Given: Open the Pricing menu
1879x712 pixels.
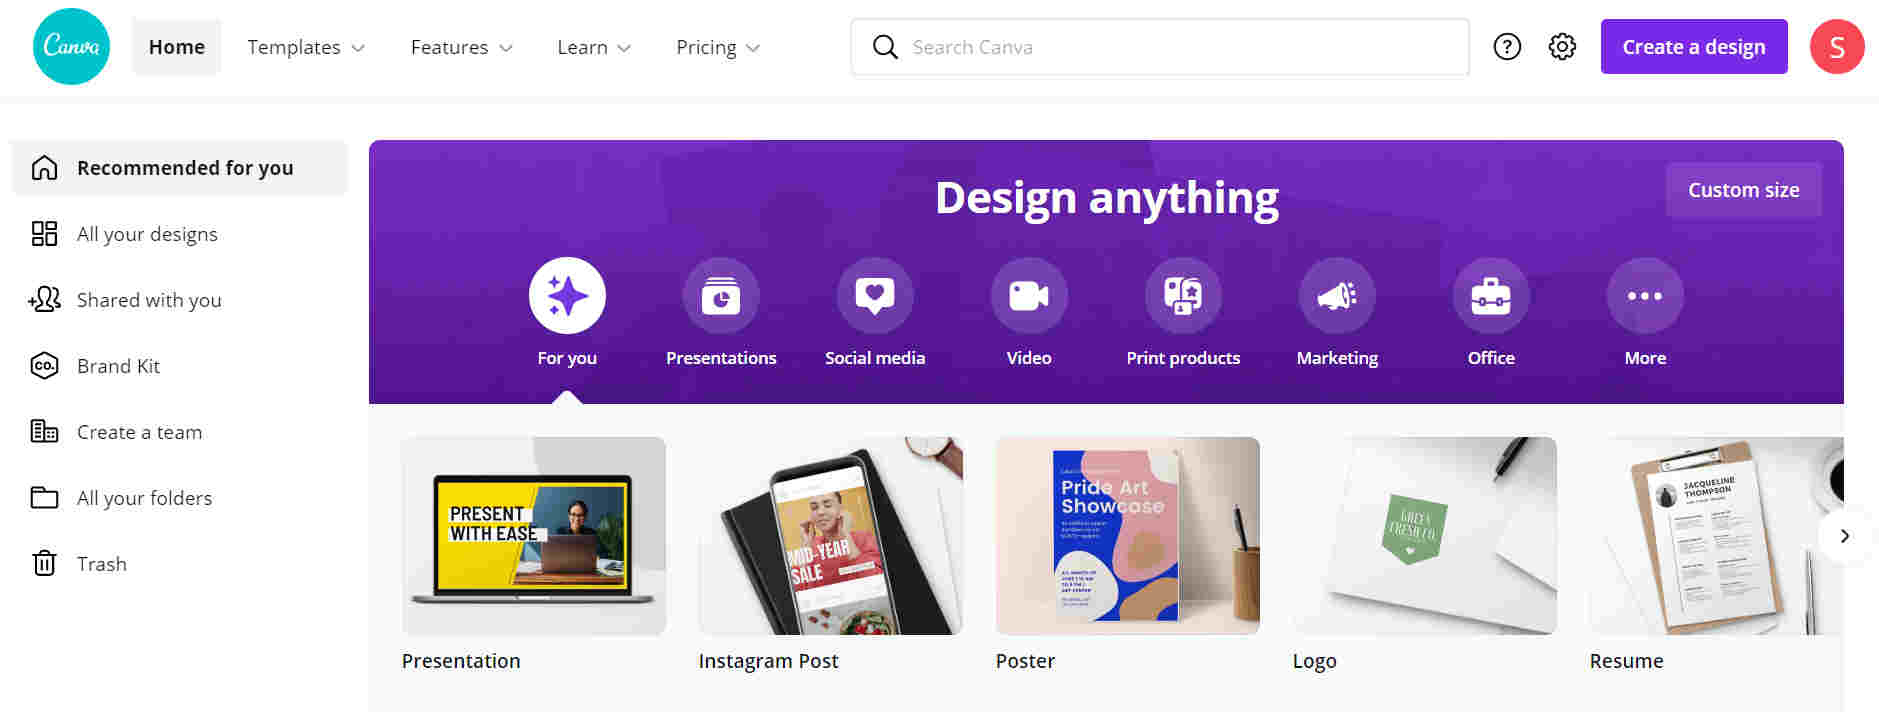Looking at the screenshot, I should tap(717, 46).
